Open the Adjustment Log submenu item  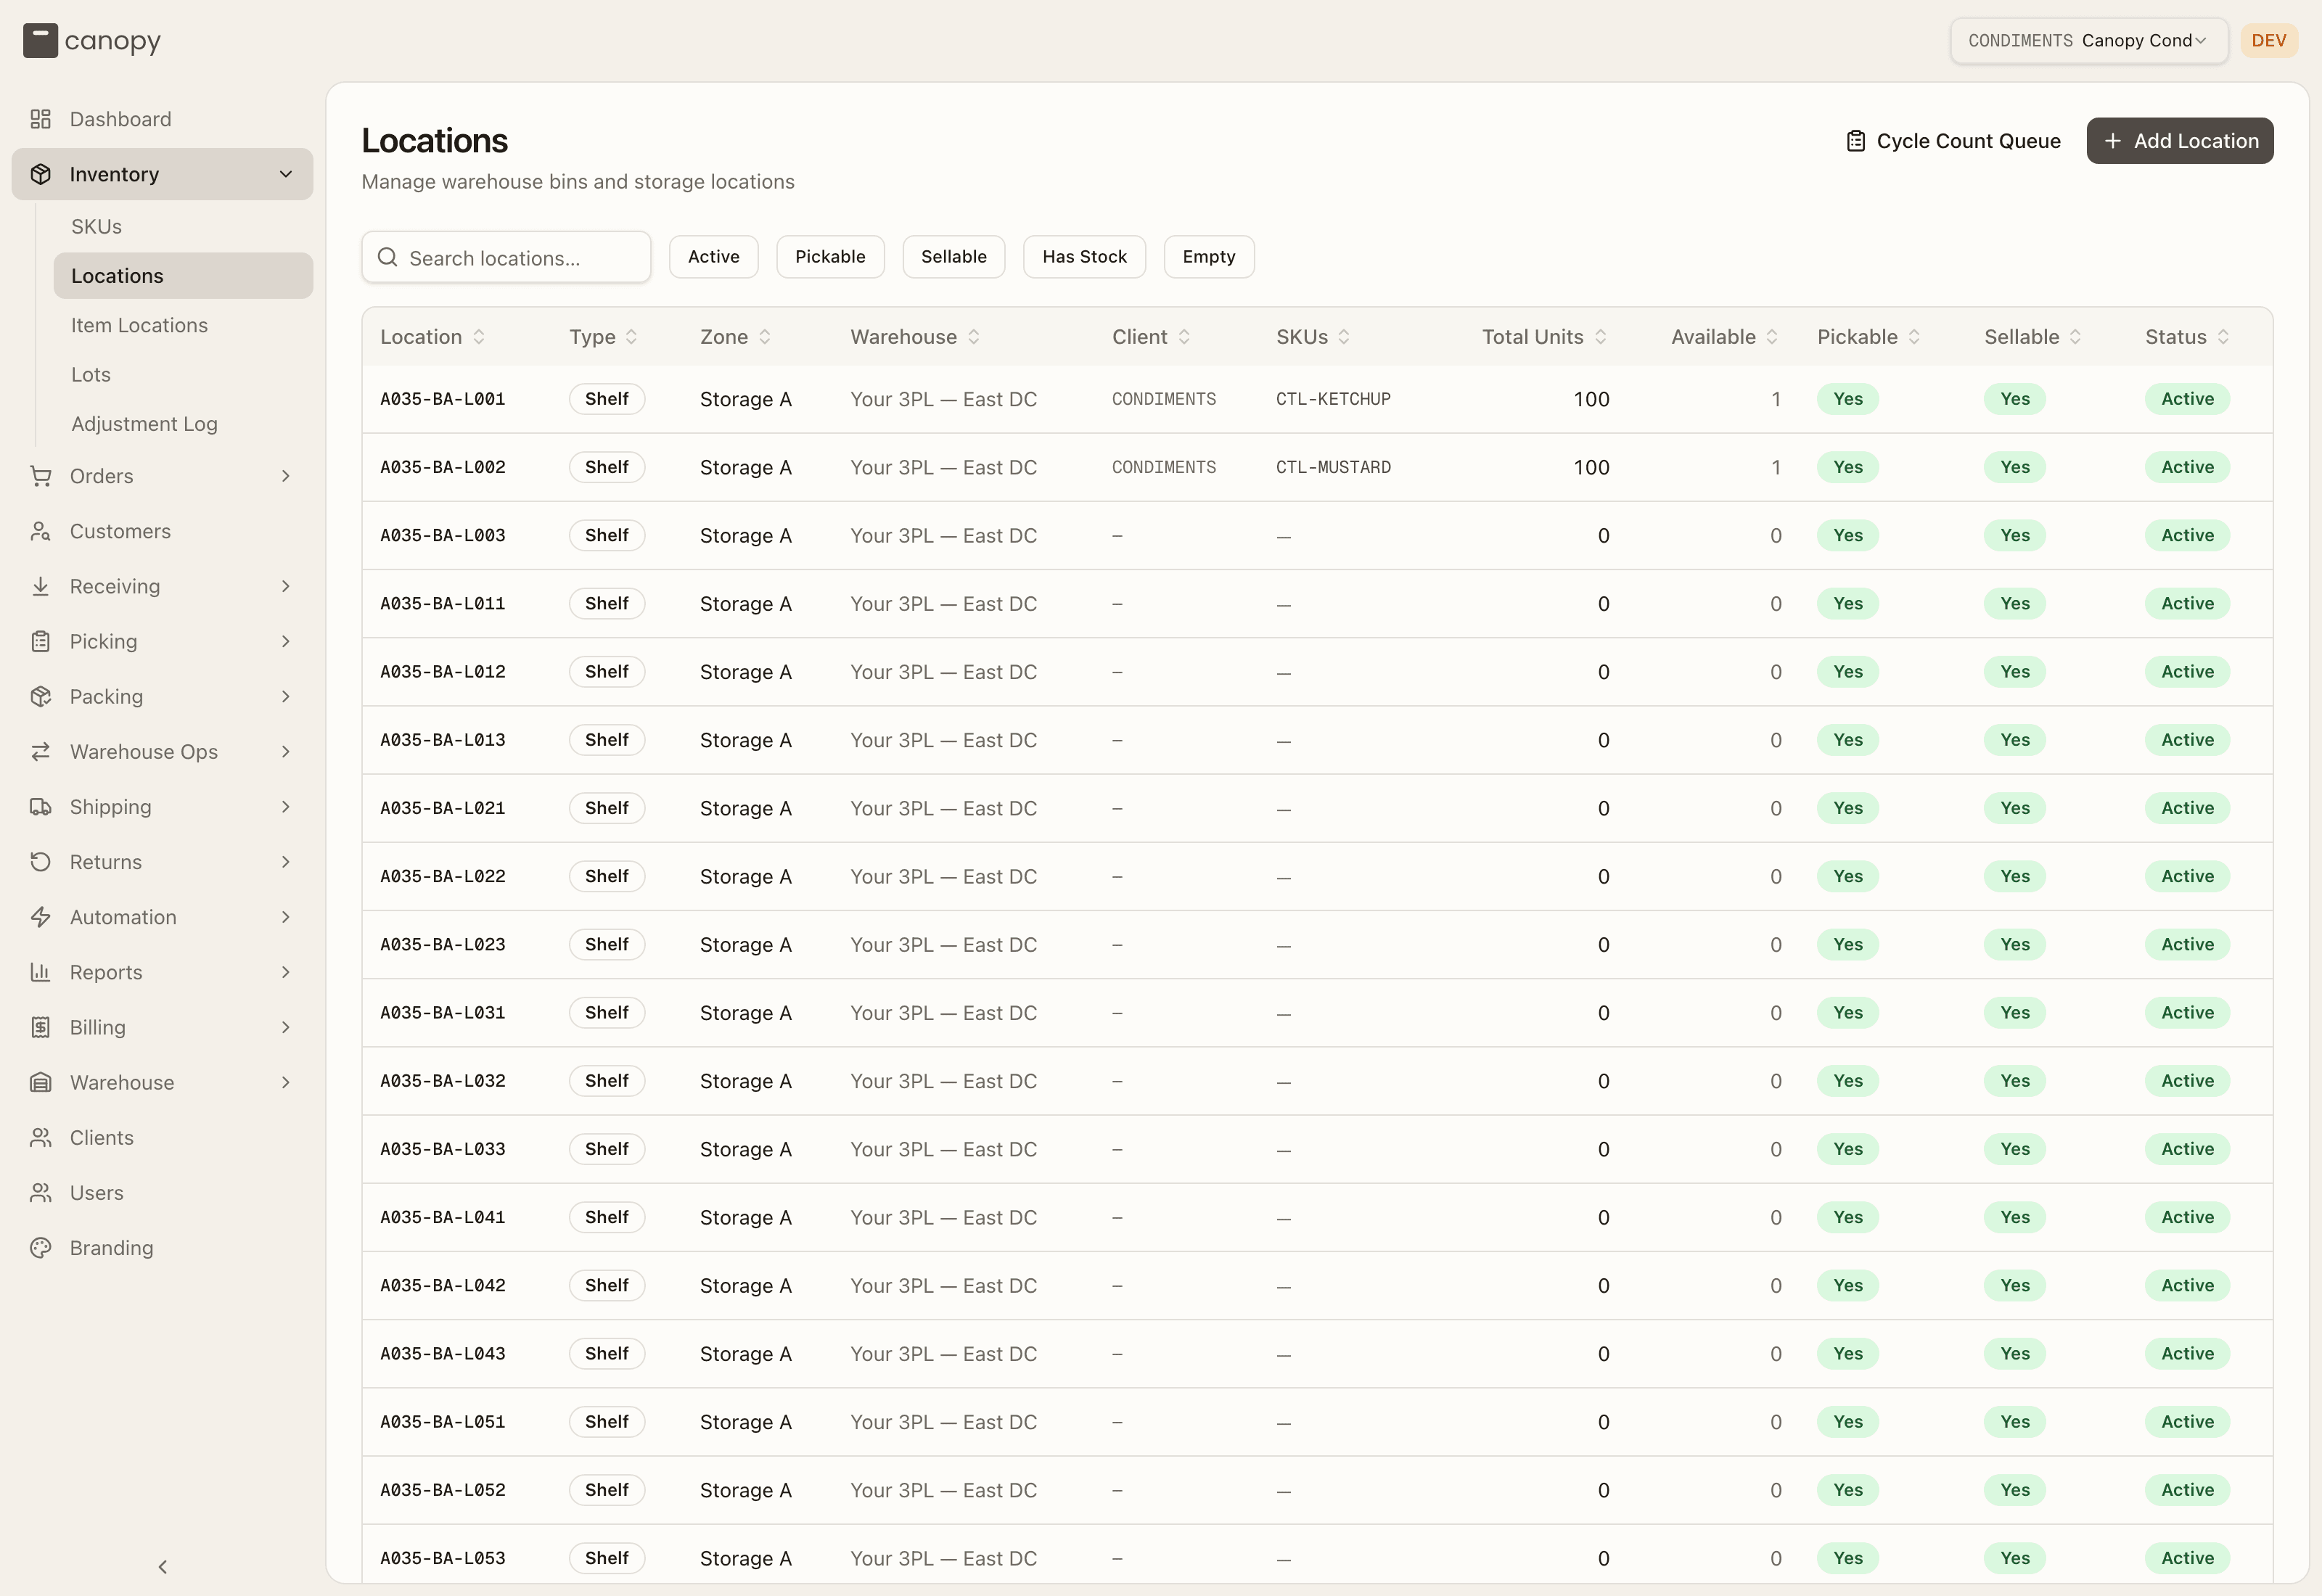click(183, 424)
